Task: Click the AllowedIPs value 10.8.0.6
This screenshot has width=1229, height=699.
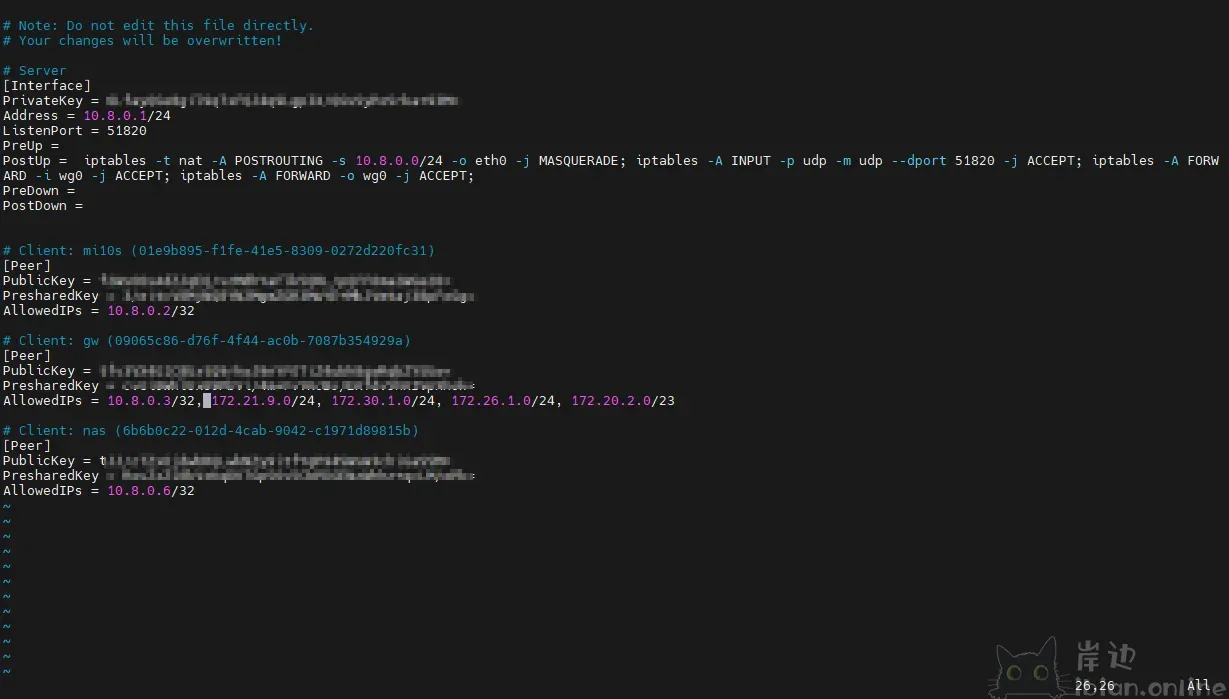Action: tap(139, 490)
